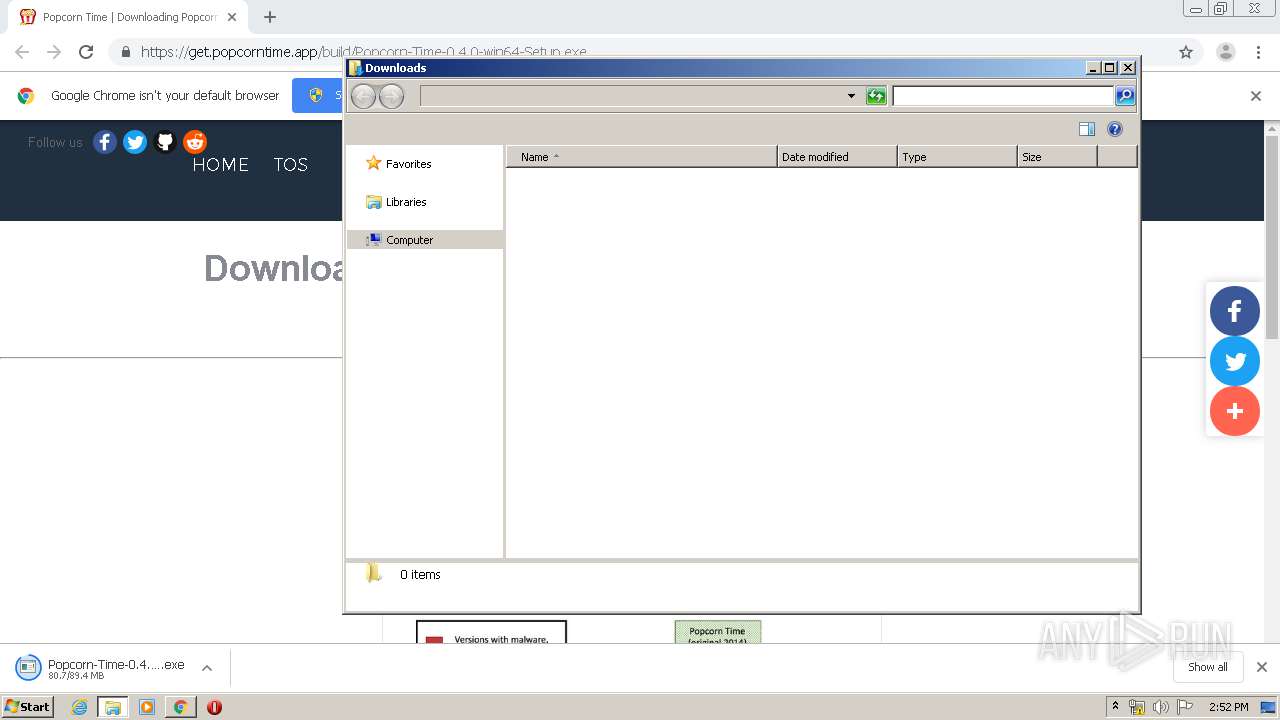Click the Chrome URL address bar

[x=640, y=52]
